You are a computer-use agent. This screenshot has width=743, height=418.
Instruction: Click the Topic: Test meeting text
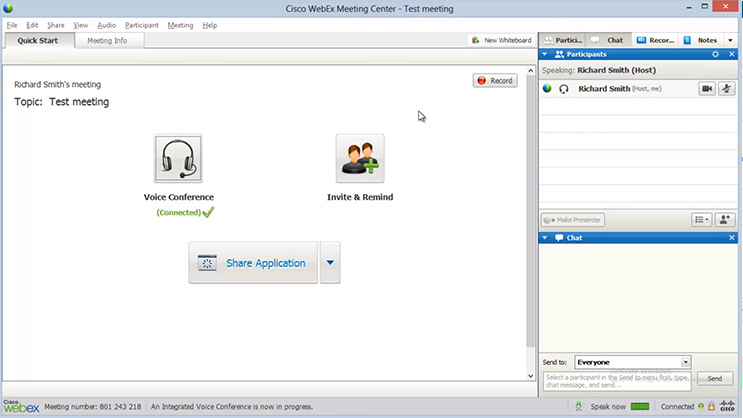pyautogui.click(x=62, y=102)
